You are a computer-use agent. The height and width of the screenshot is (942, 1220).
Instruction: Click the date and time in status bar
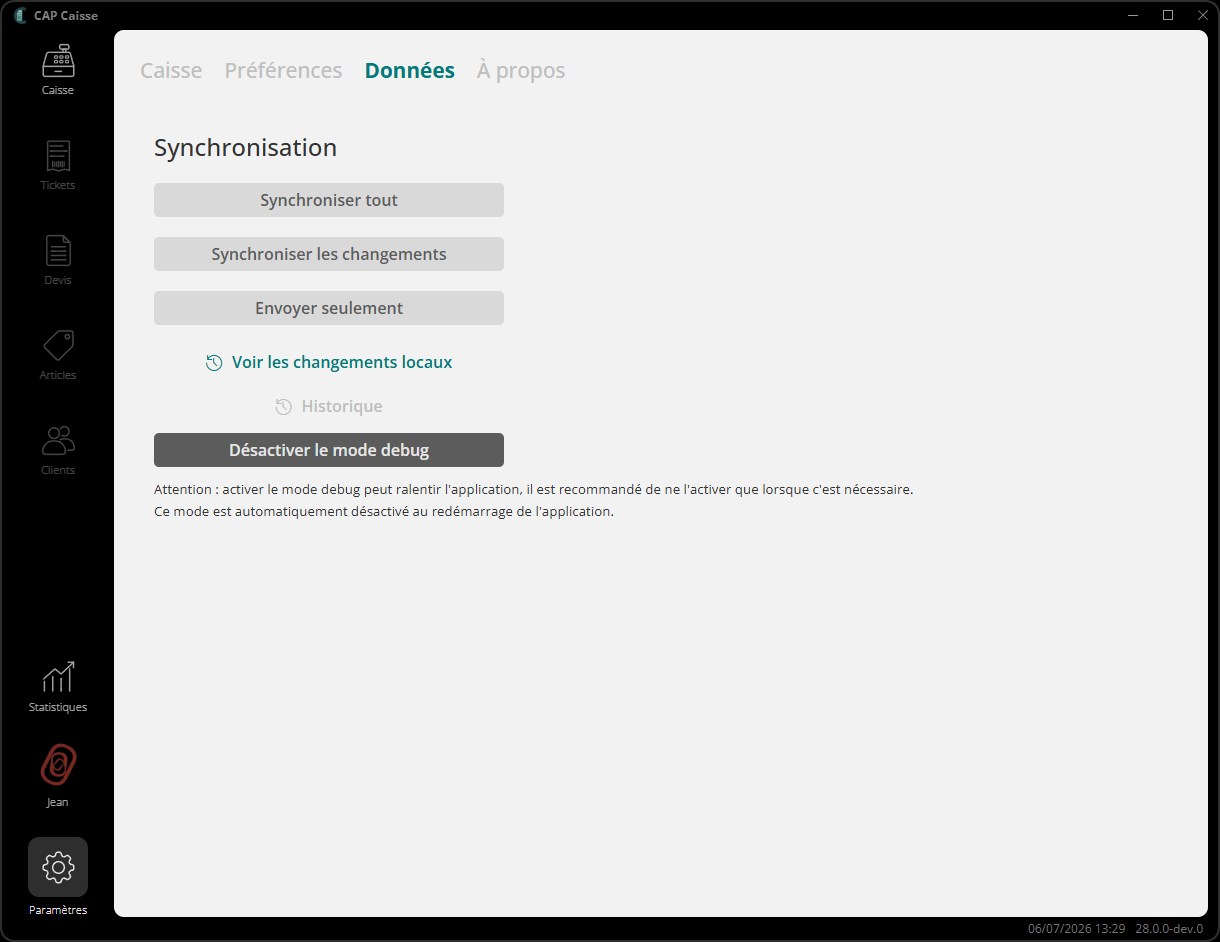click(1076, 930)
